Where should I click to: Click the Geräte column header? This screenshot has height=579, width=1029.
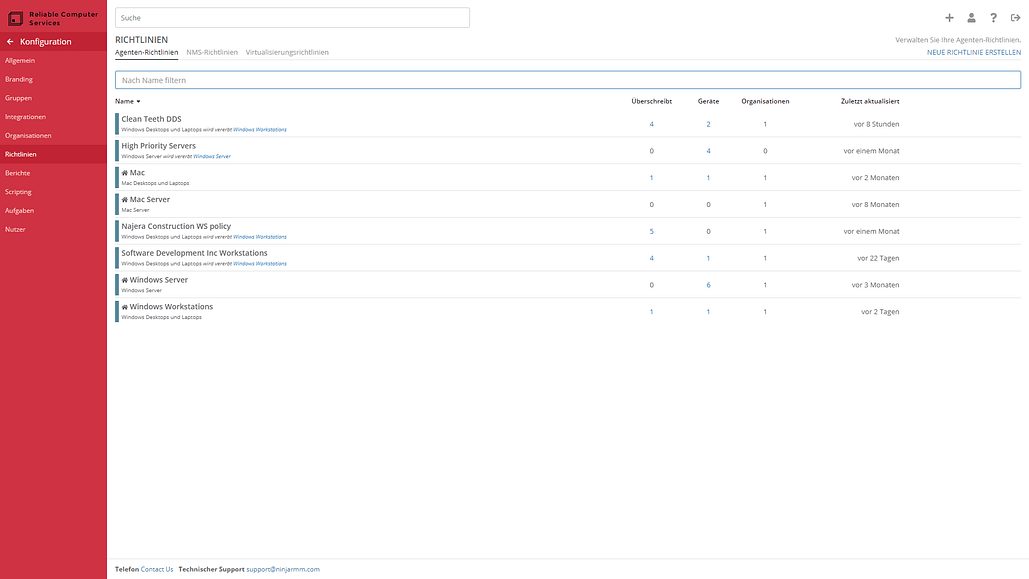pyautogui.click(x=708, y=102)
